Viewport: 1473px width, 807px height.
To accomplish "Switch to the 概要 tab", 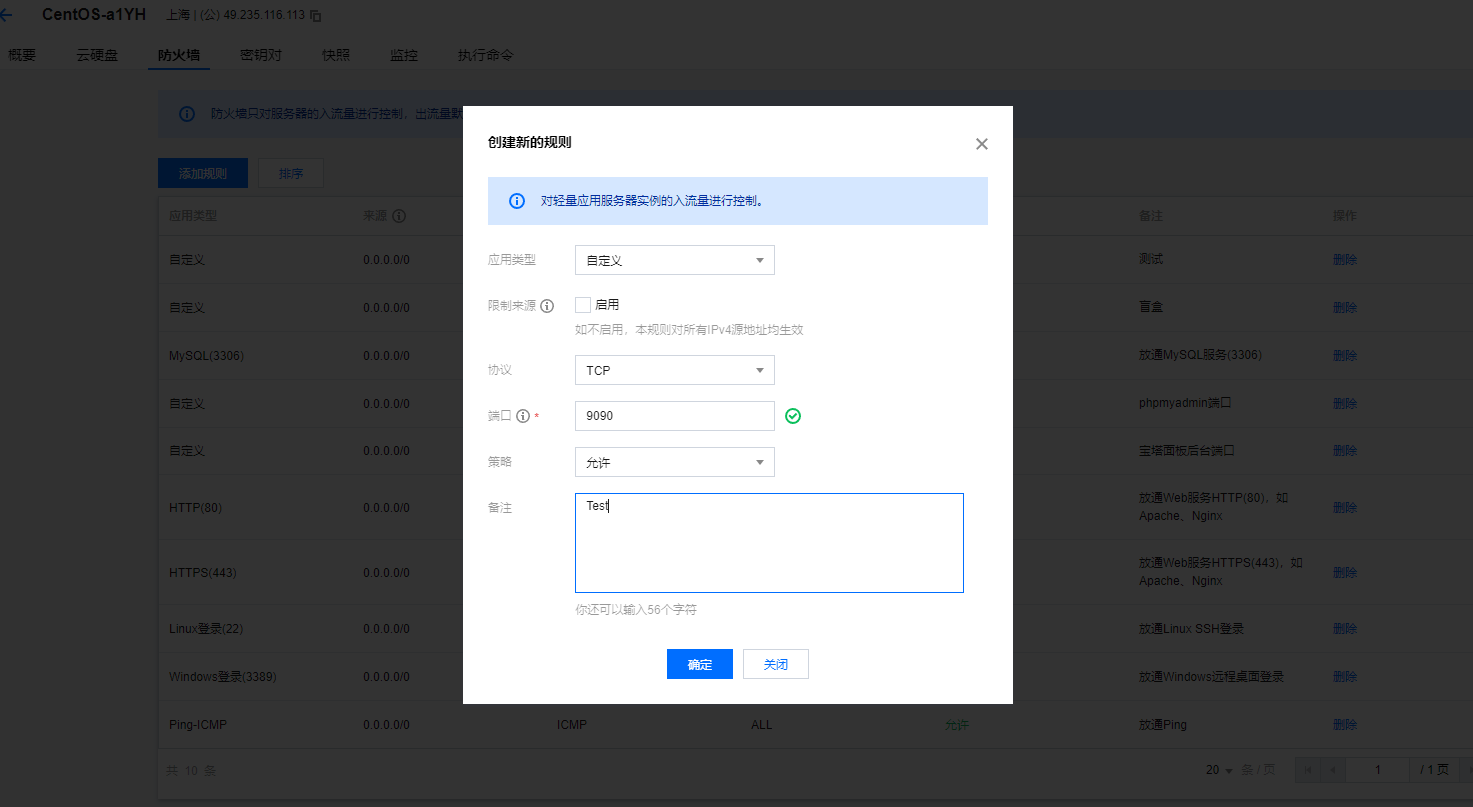I will tap(22, 55).
